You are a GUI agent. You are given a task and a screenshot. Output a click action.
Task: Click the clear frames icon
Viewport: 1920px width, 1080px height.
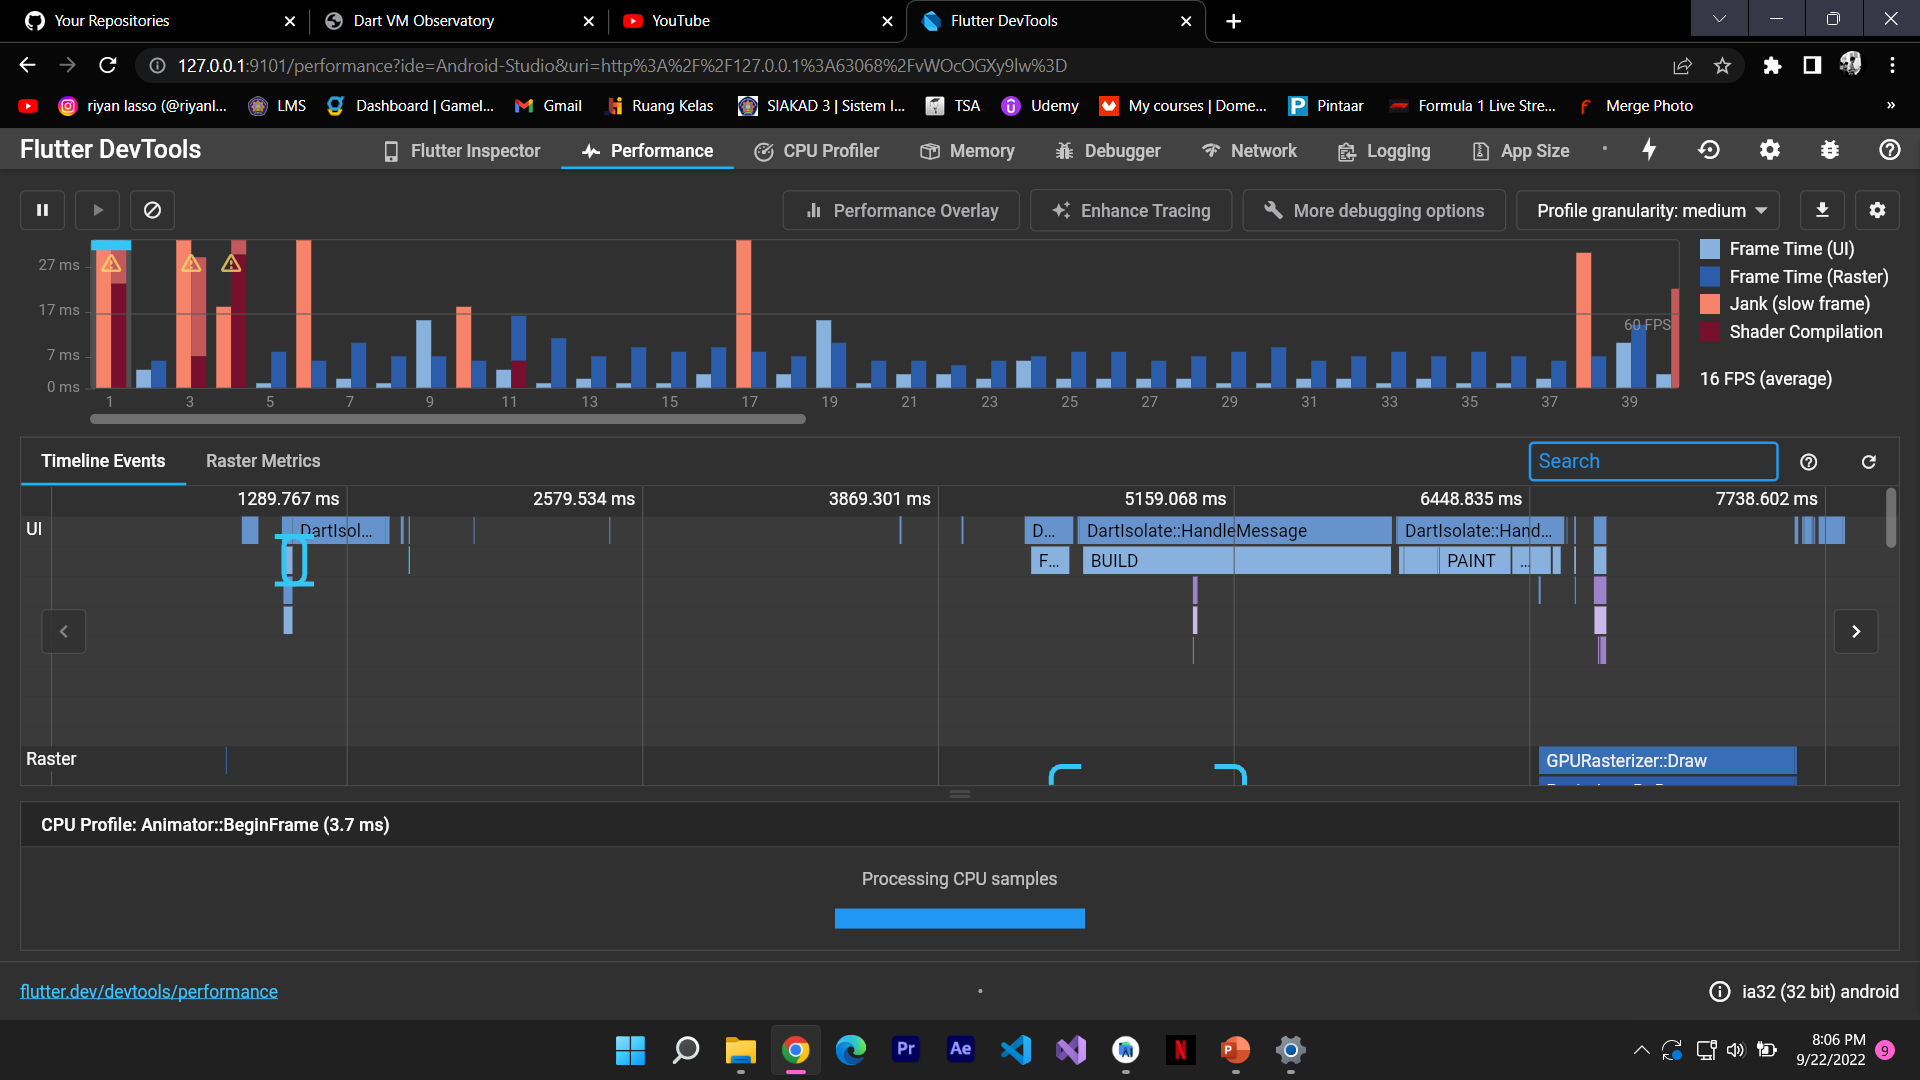152,210
